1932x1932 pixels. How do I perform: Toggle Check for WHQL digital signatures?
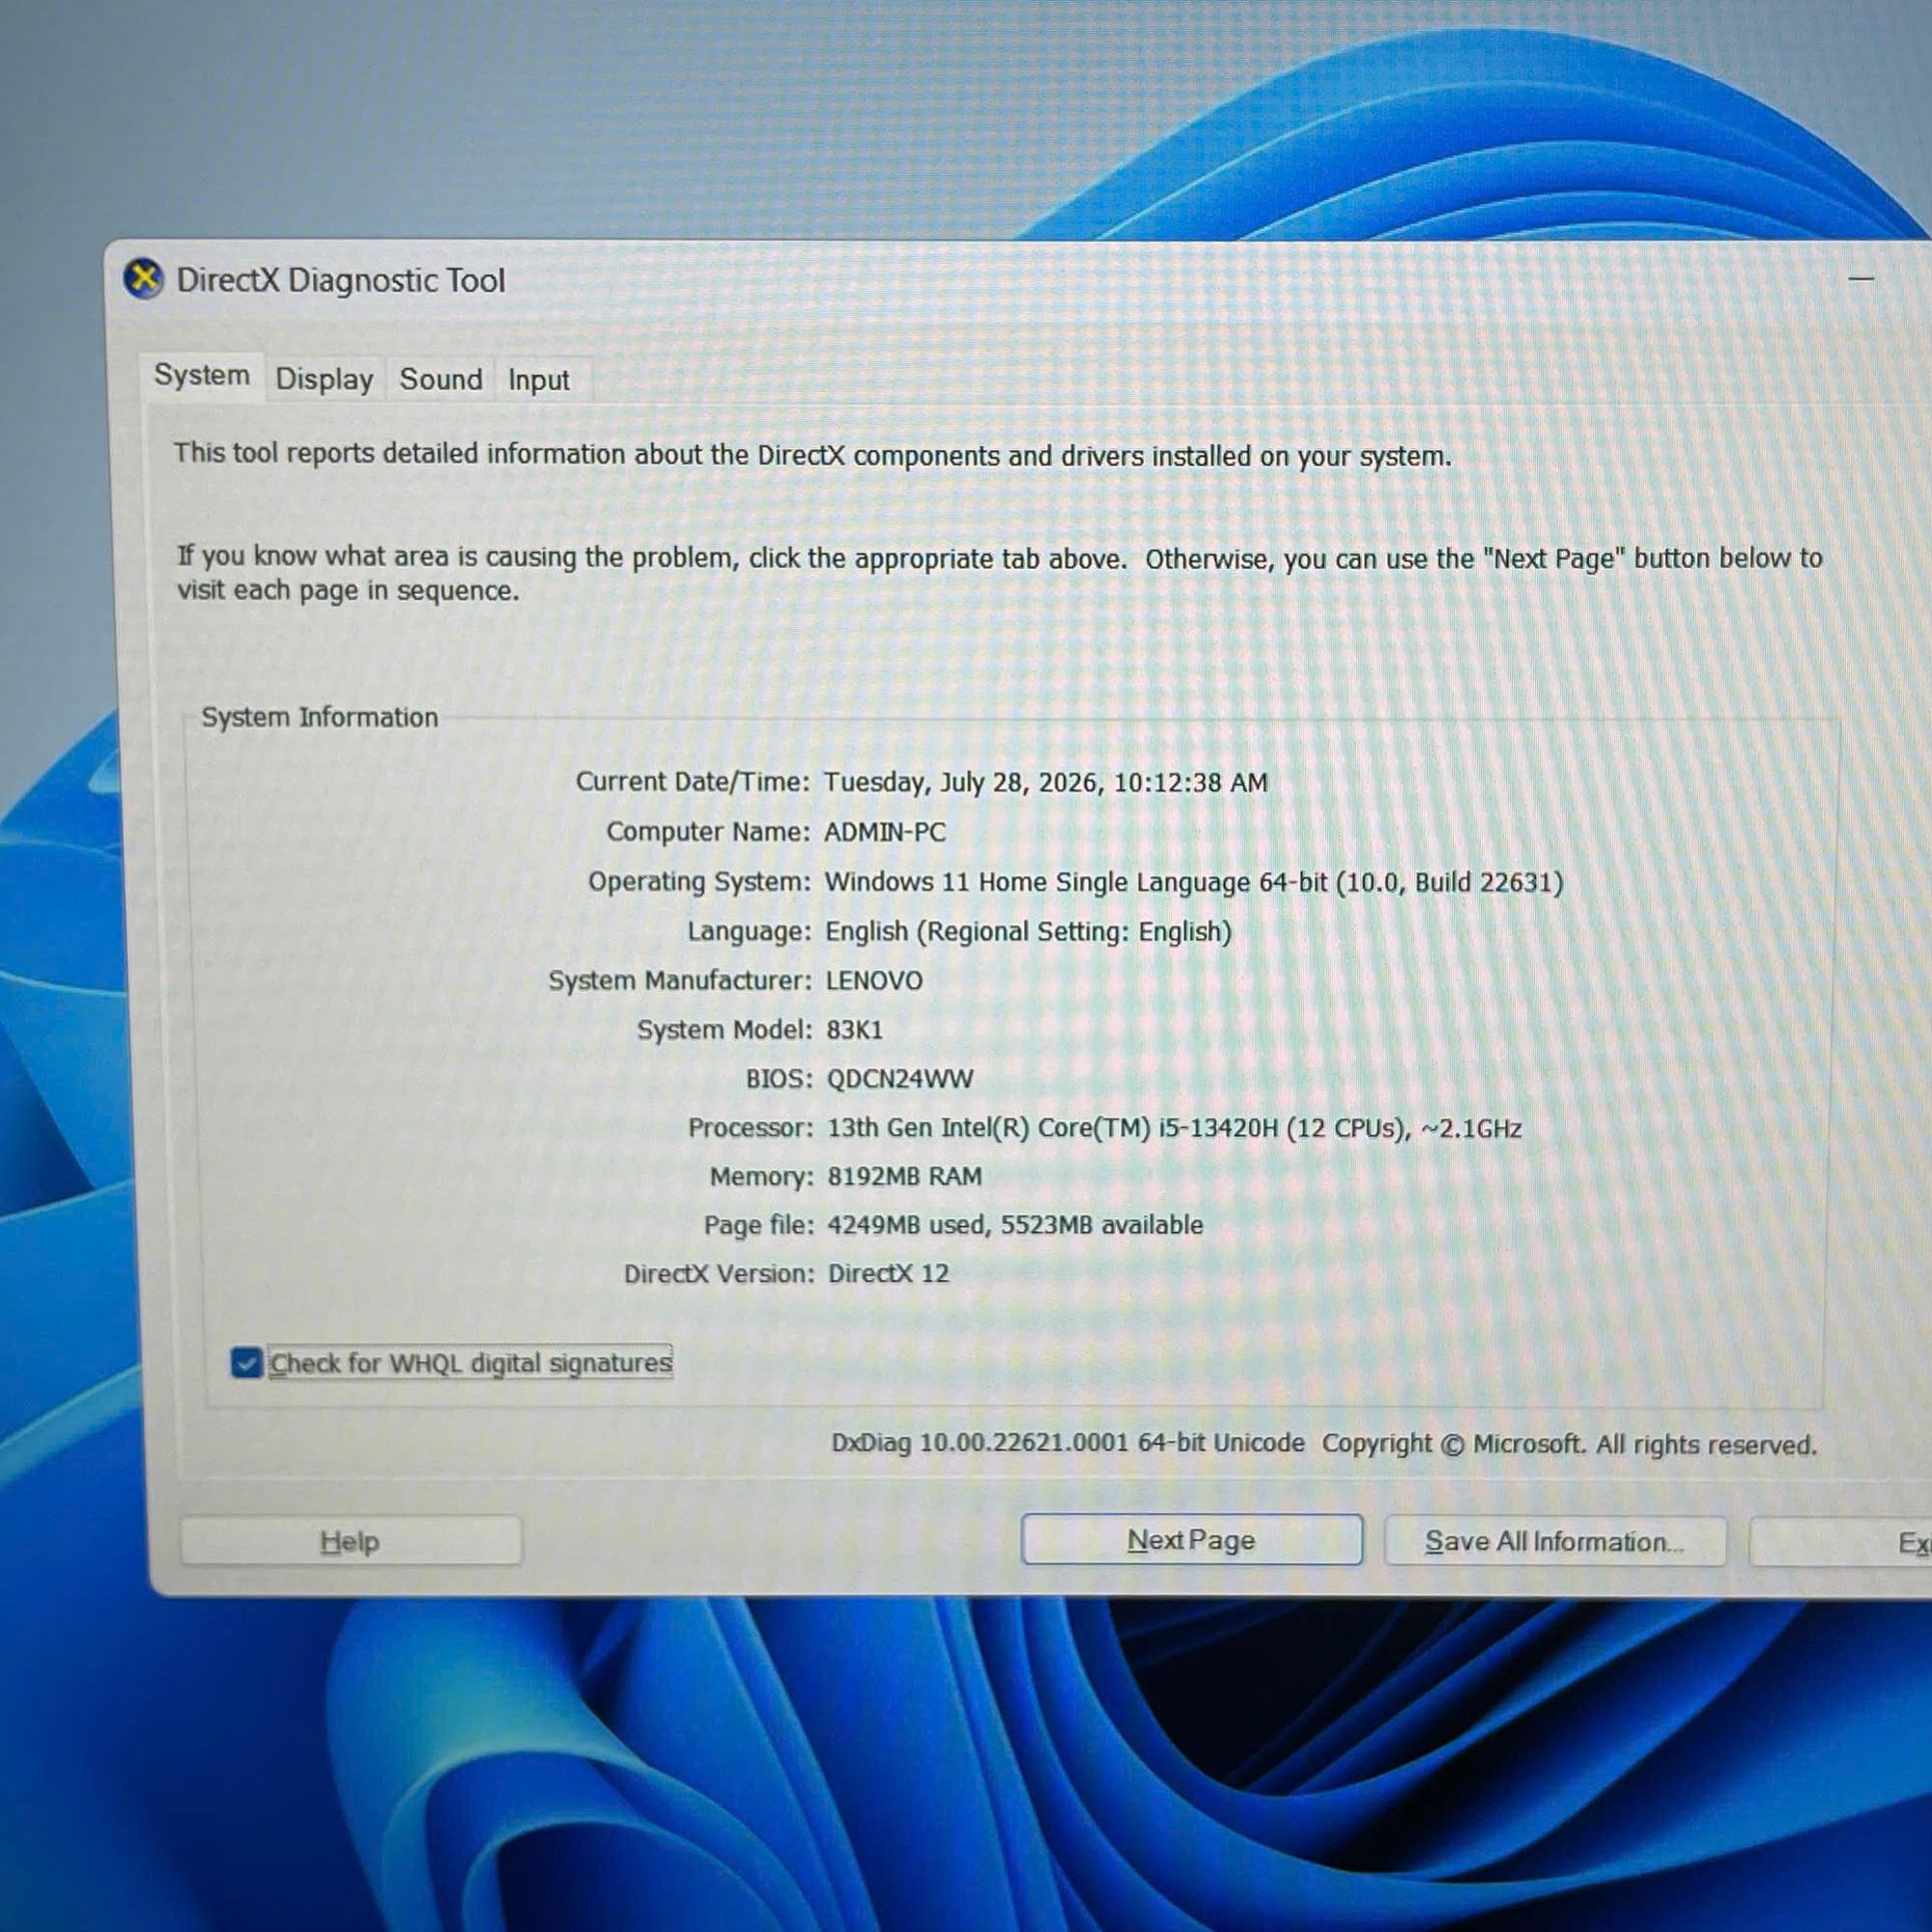[x=451, y=1363]
